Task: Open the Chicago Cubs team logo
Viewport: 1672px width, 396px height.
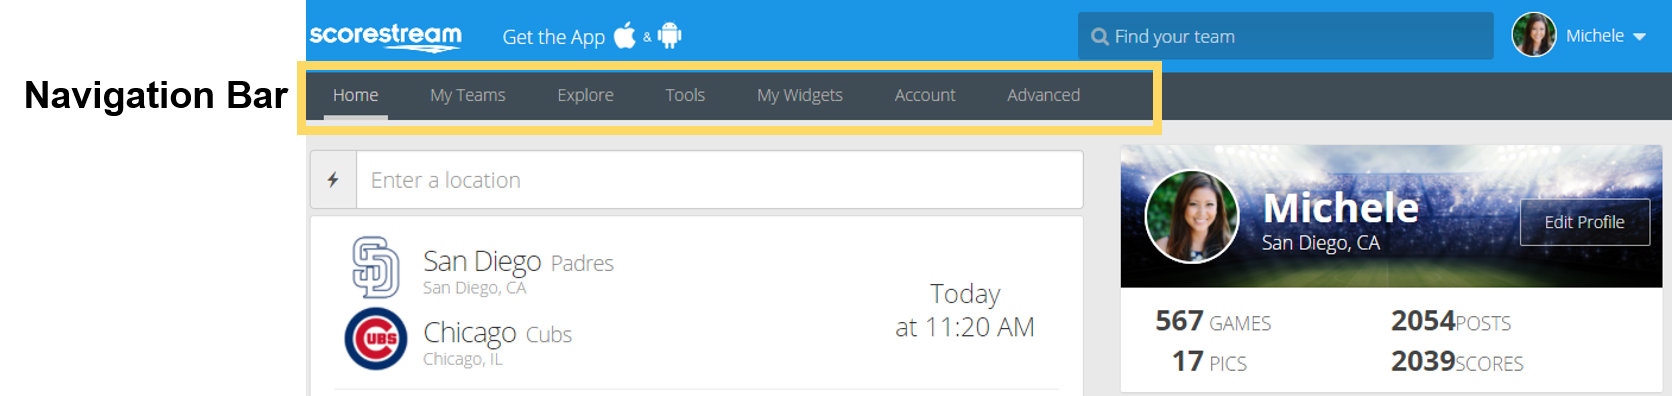Action: point(376,339)
